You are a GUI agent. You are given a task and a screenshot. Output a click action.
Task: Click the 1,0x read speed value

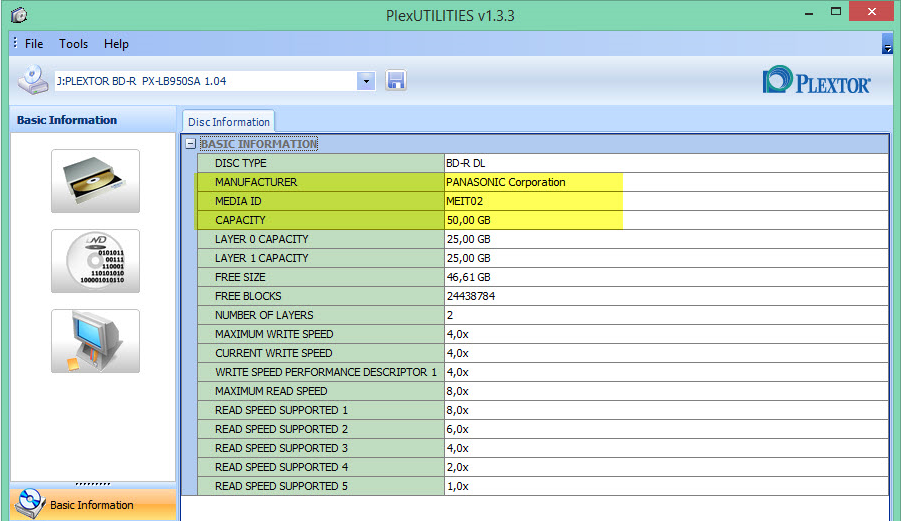point(457,485)
